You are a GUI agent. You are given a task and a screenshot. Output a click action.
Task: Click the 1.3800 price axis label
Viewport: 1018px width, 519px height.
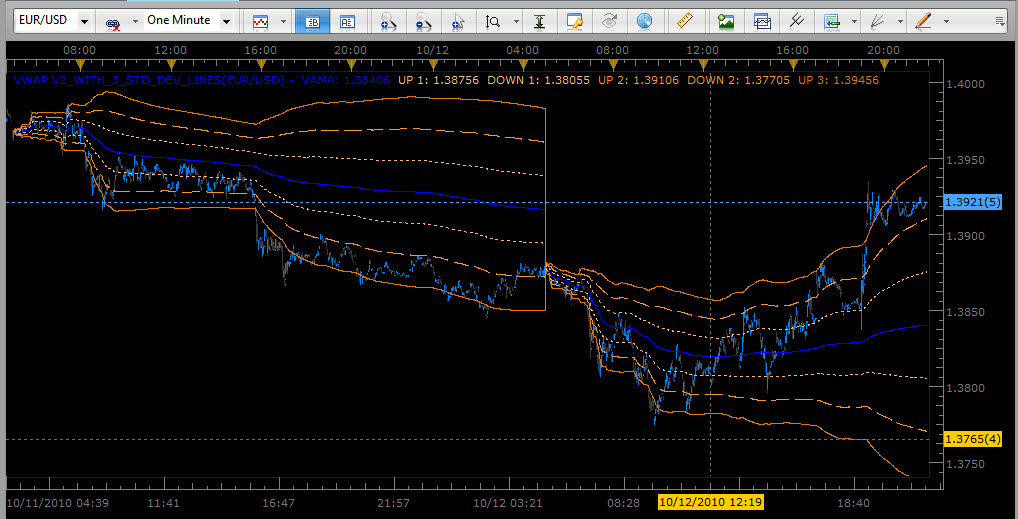coord(965,388)
